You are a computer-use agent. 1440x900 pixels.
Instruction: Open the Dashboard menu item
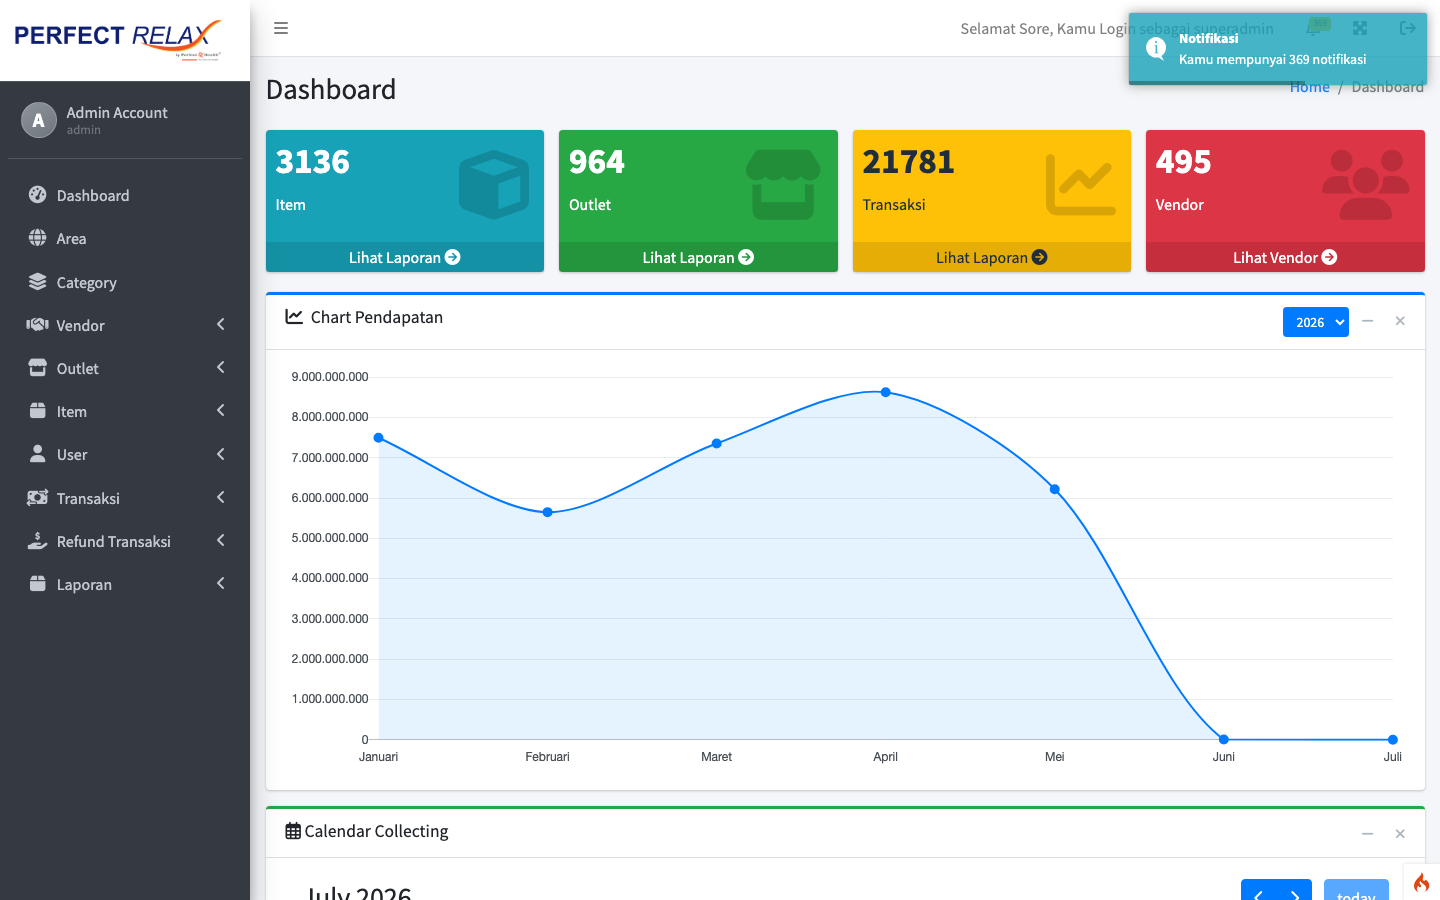tap(125, 195)
